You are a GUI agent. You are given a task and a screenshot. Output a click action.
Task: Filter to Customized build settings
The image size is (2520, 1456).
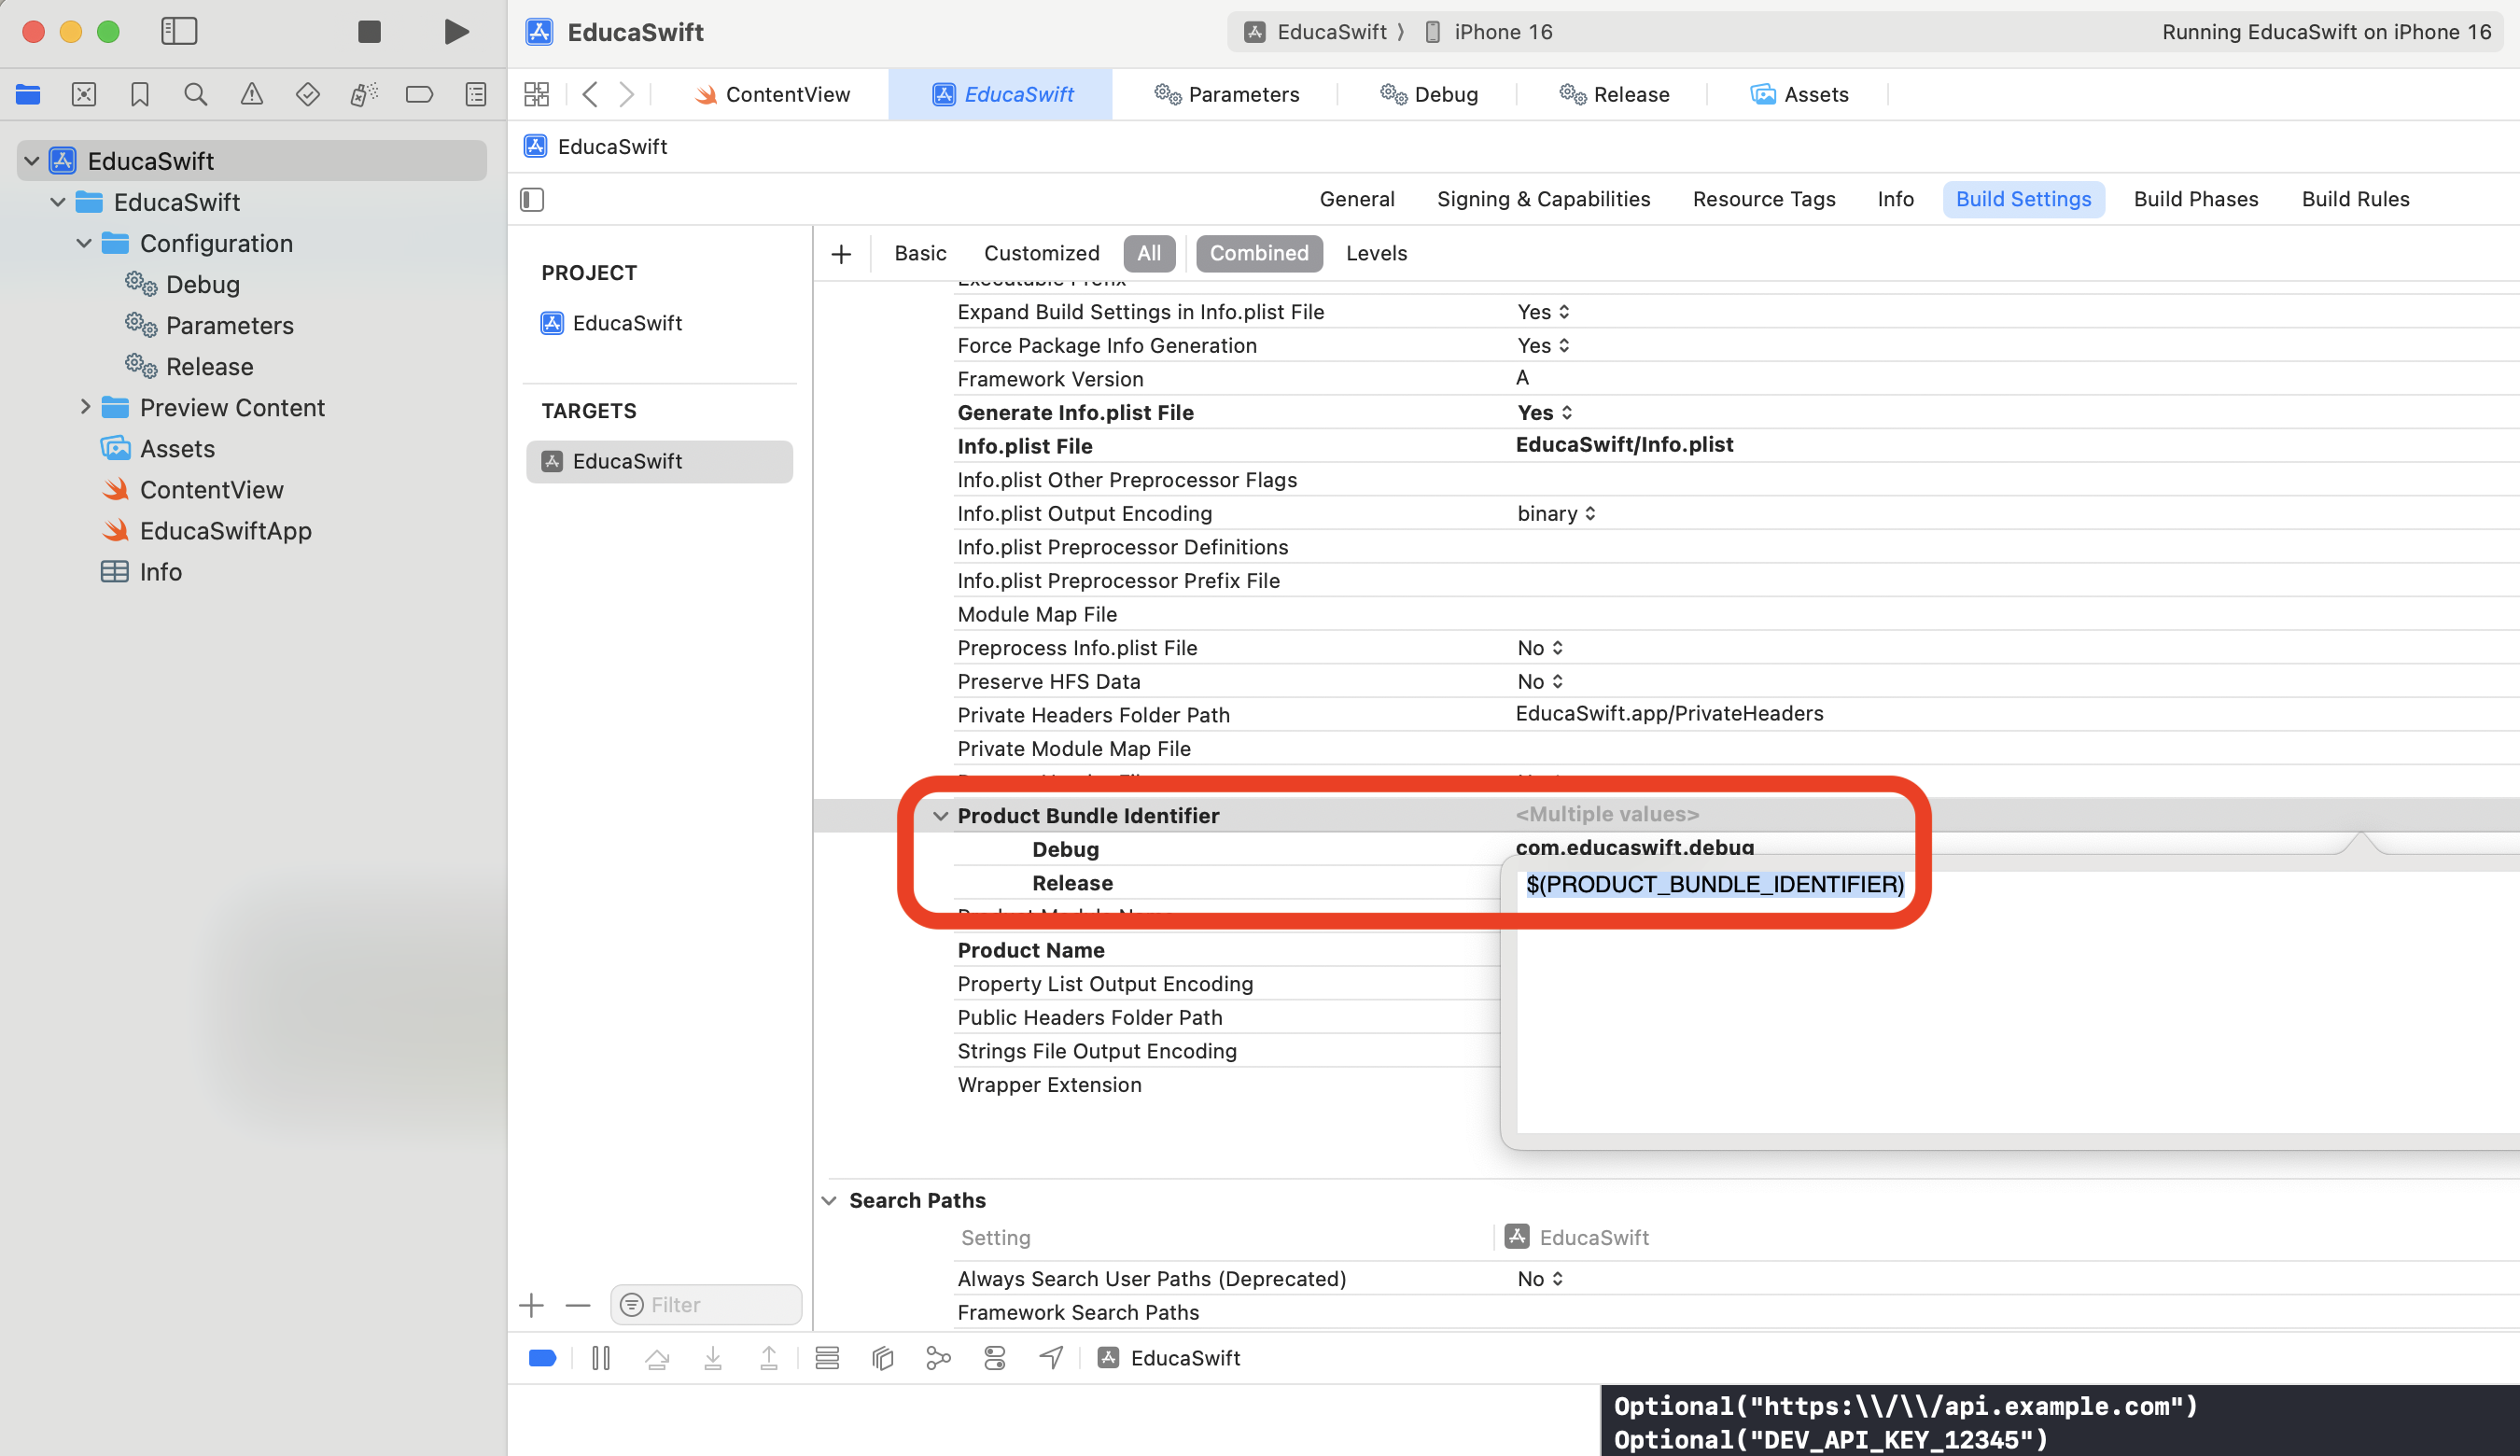[x=1041, y=254]
